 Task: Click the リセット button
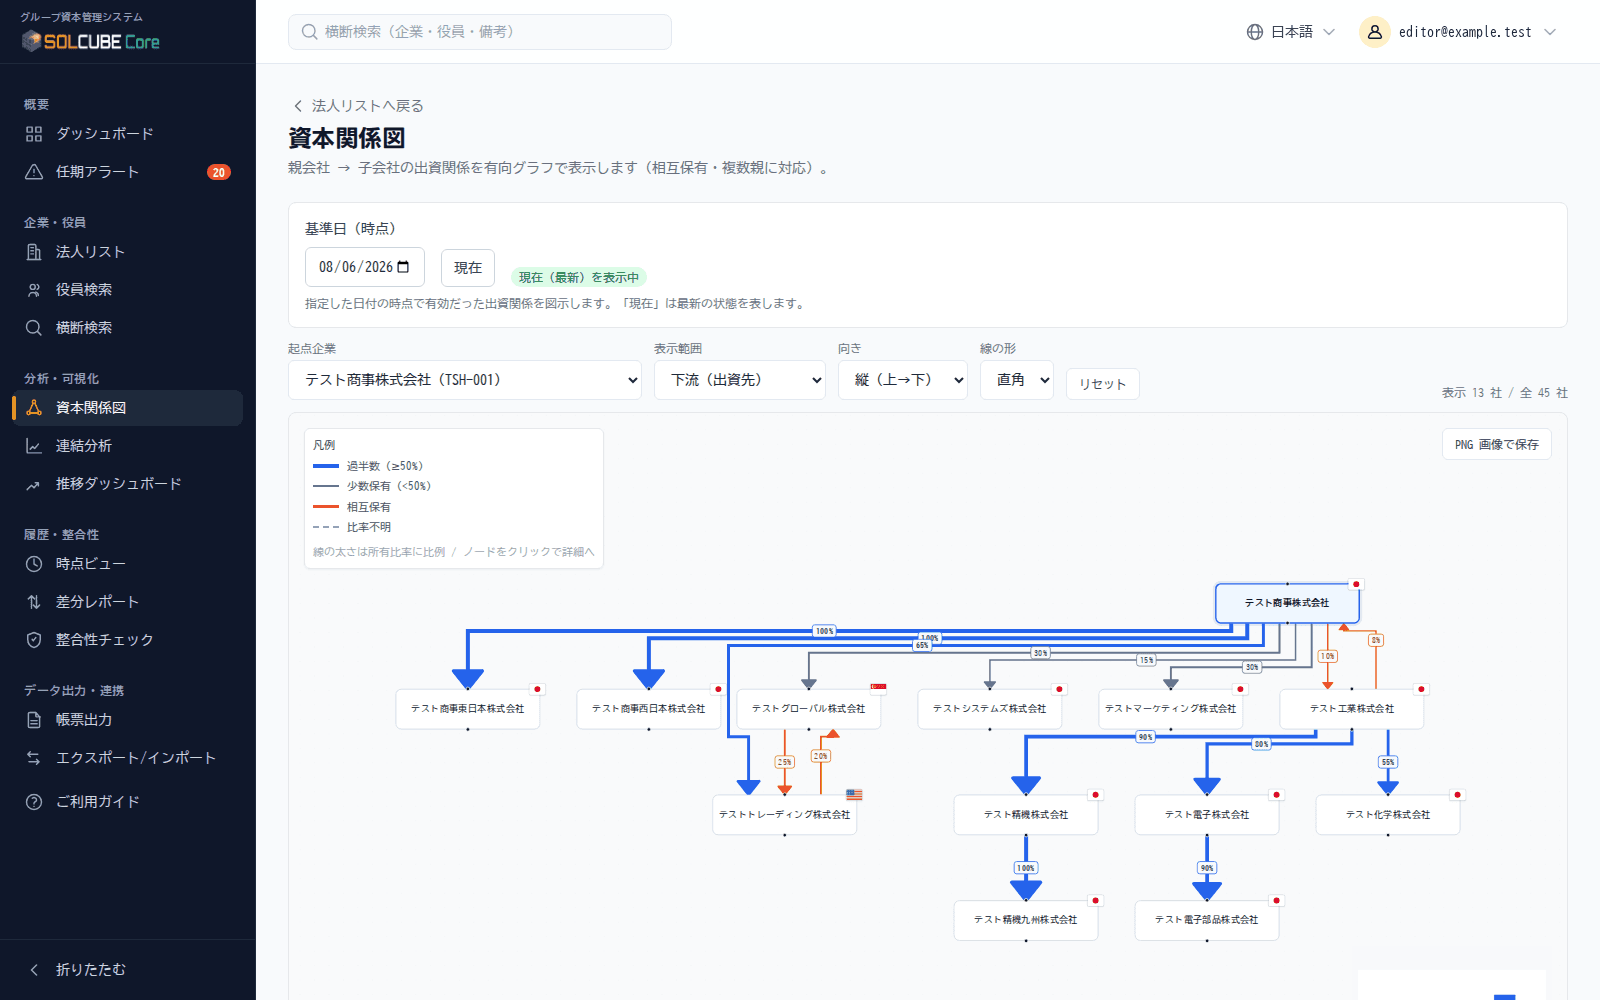tap(1103, 384)
